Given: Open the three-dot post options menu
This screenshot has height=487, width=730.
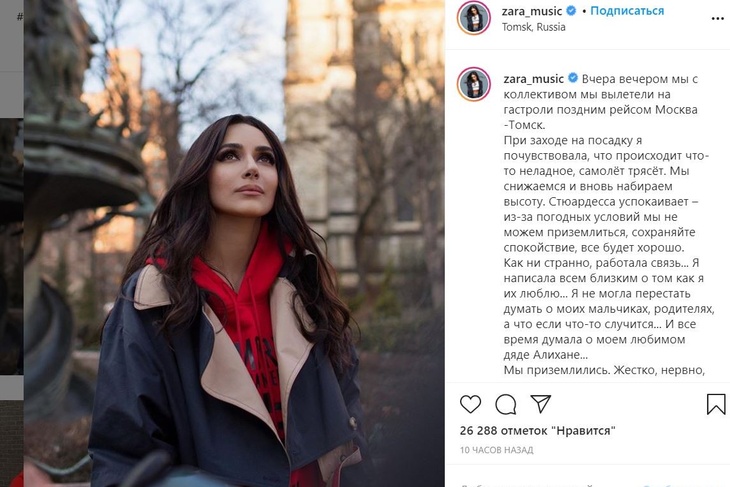Looking at the screenshot, I should point(717,19).
